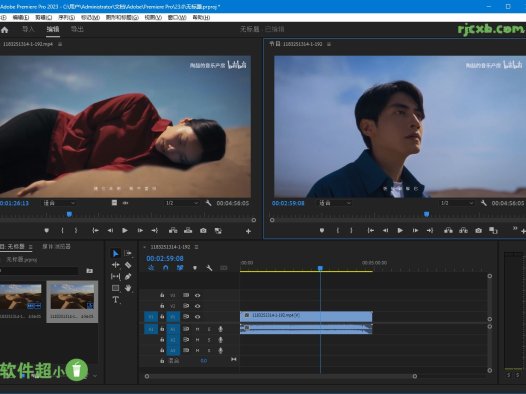Solo track A2
The image size is (526, 394).
[x=209, y=340]
